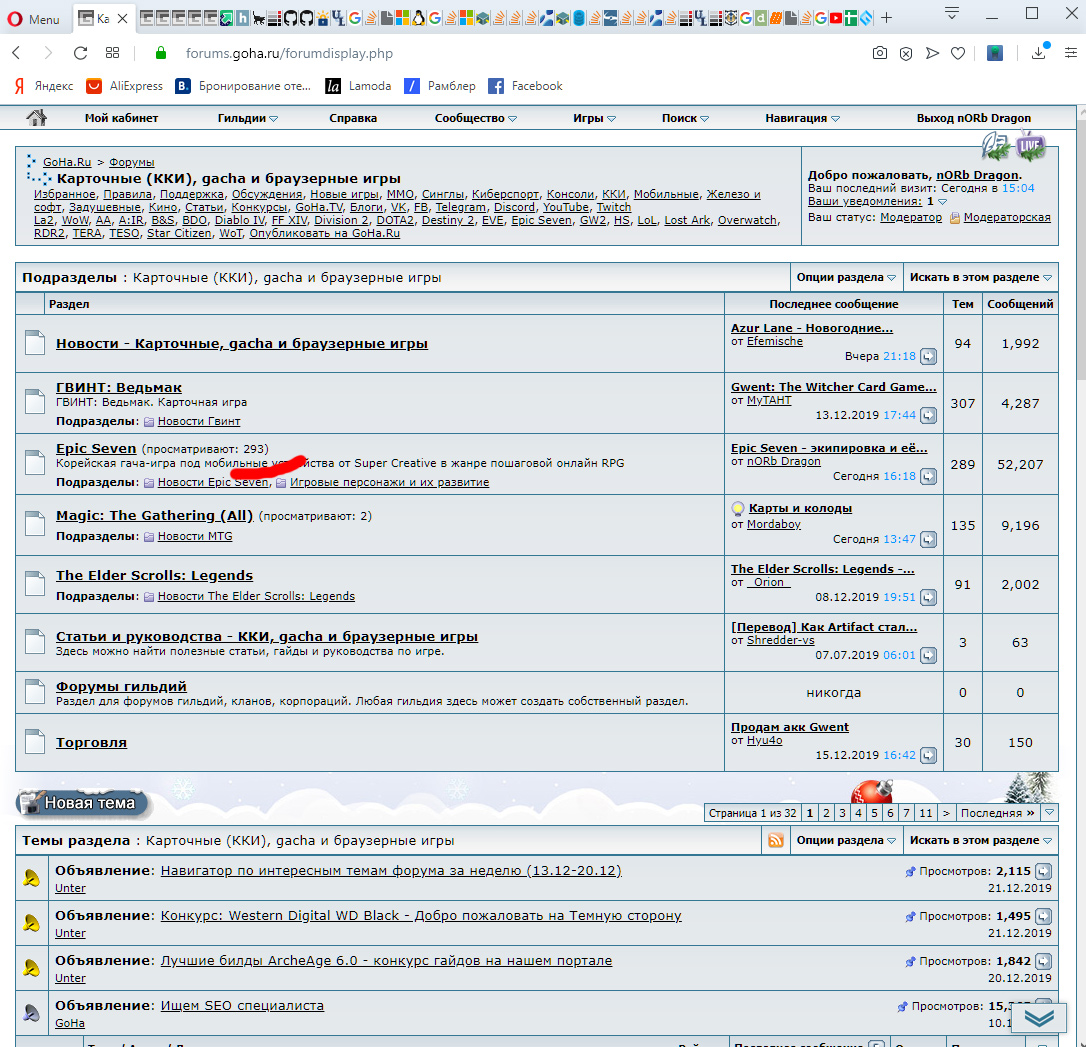Open Справка in the nav bar
The image size is (1086, 1047).
[x=353, y=118]
